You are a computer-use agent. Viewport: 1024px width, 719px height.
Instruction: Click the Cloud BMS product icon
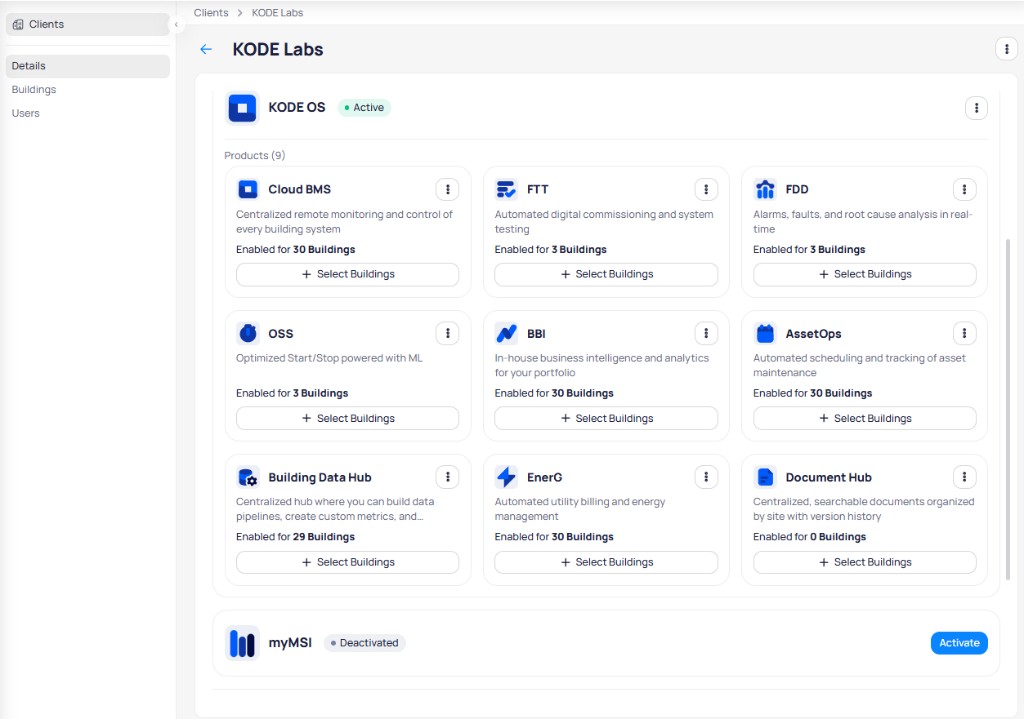pyautogui.click(x=248, y=189)
